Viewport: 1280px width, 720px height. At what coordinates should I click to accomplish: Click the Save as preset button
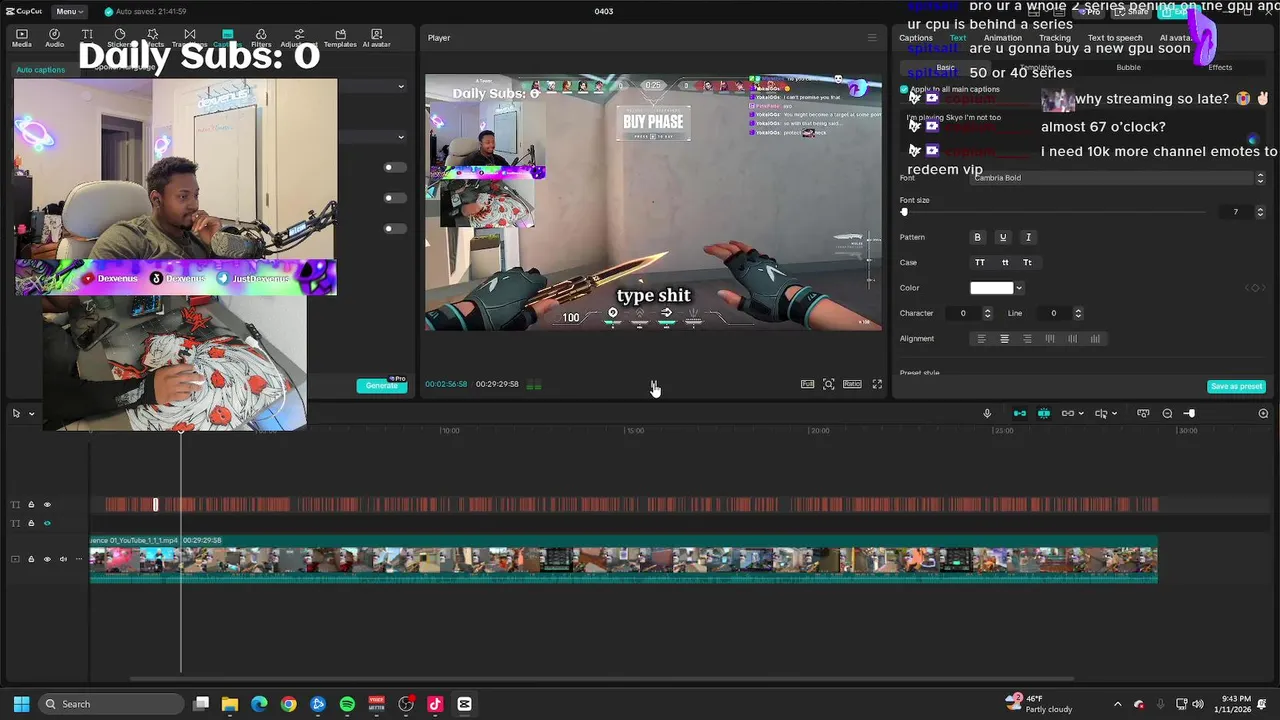(x=1237, y=386)
